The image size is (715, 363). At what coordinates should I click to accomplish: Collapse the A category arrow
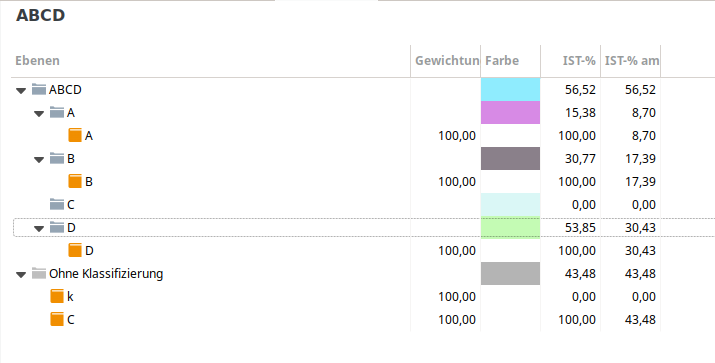[39, 113]
